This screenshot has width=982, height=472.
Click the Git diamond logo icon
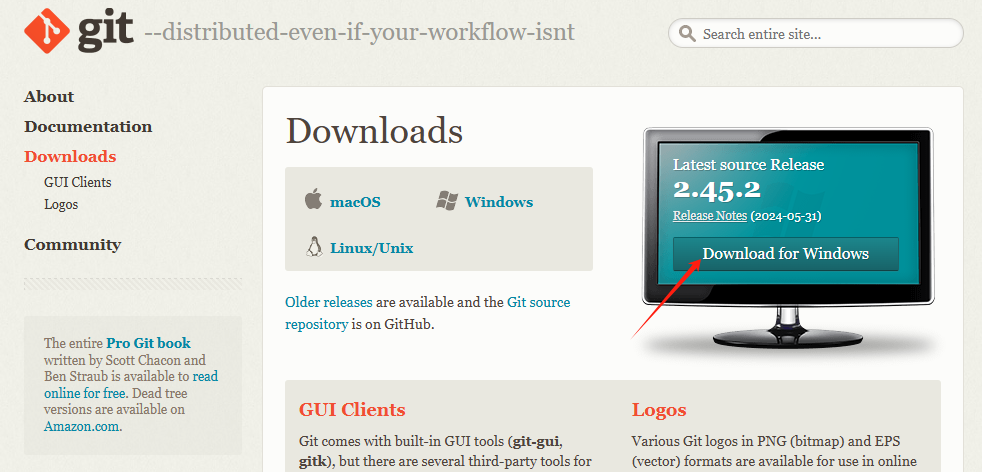(x=46, y=31)
